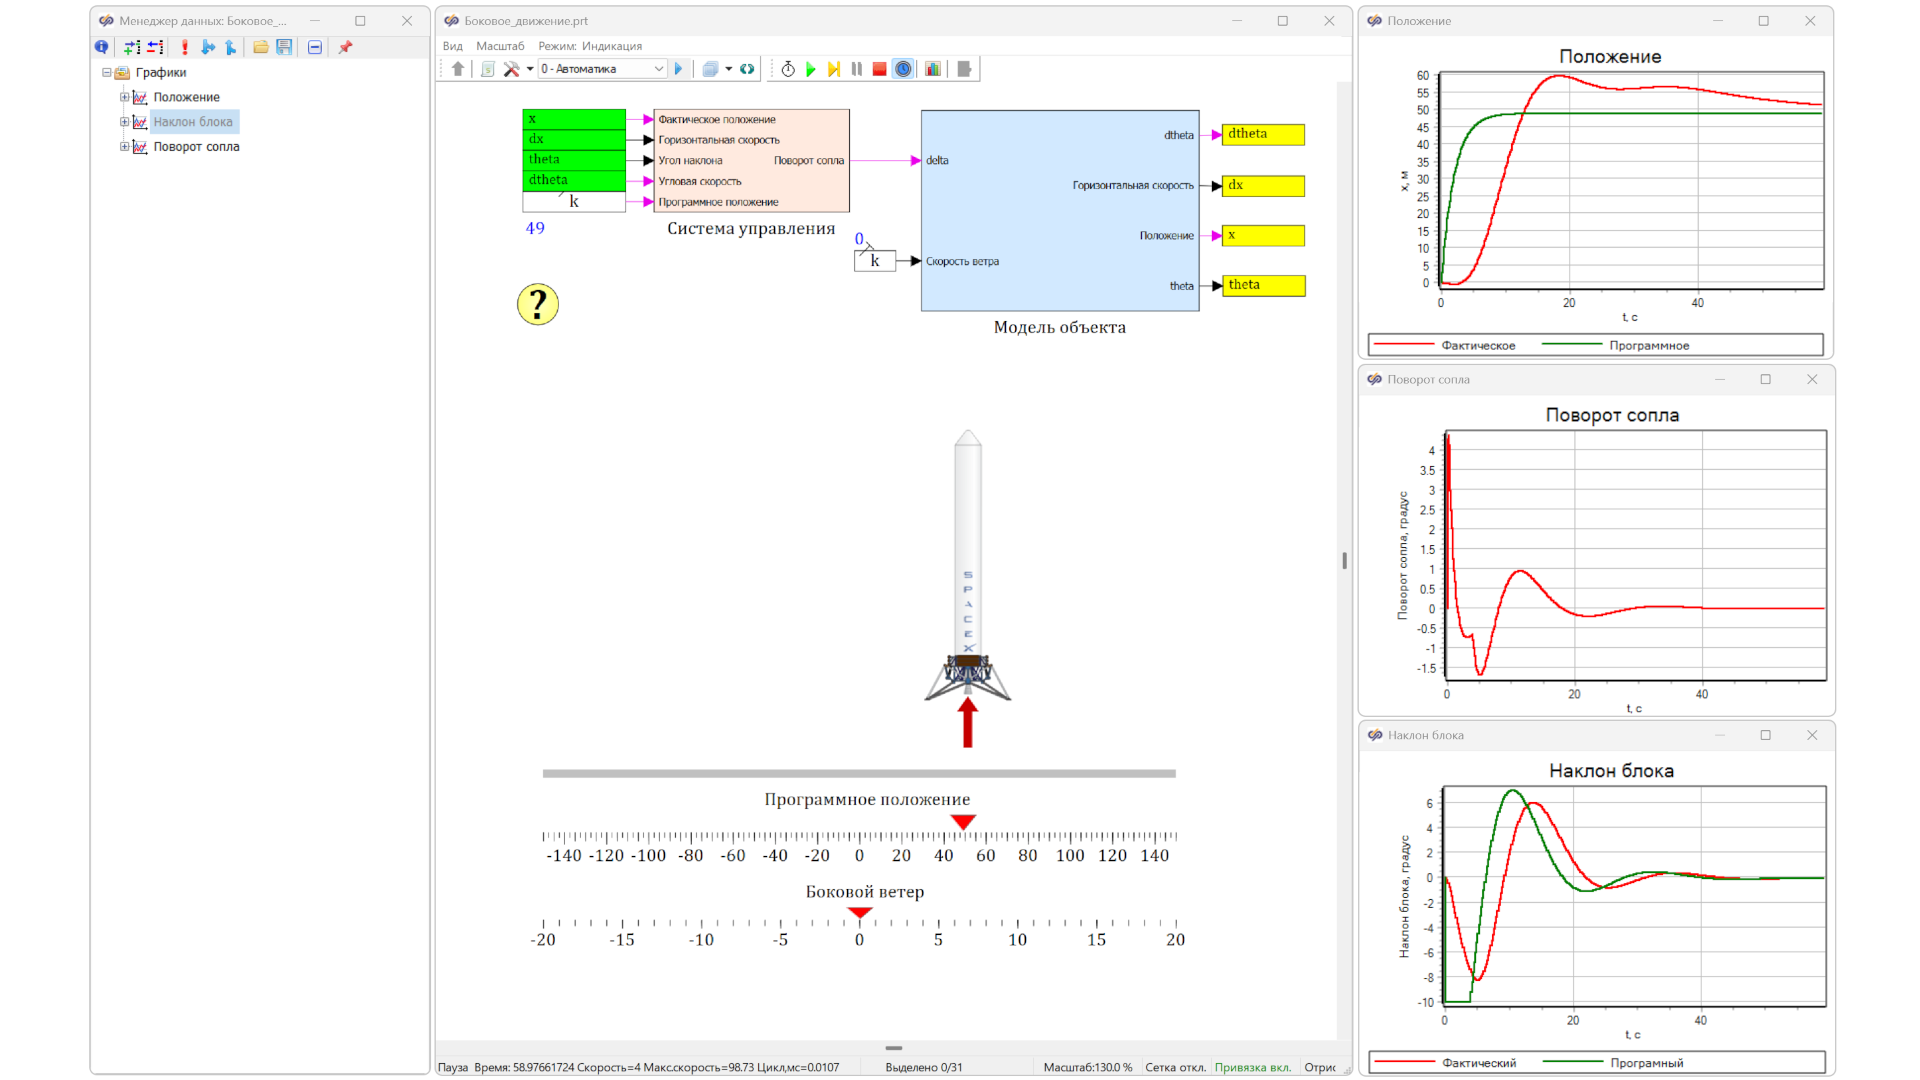Click the stopwatch timer icon in toolbar
Viewport: 1920px width, 1080px height.
tap(788, 69)
